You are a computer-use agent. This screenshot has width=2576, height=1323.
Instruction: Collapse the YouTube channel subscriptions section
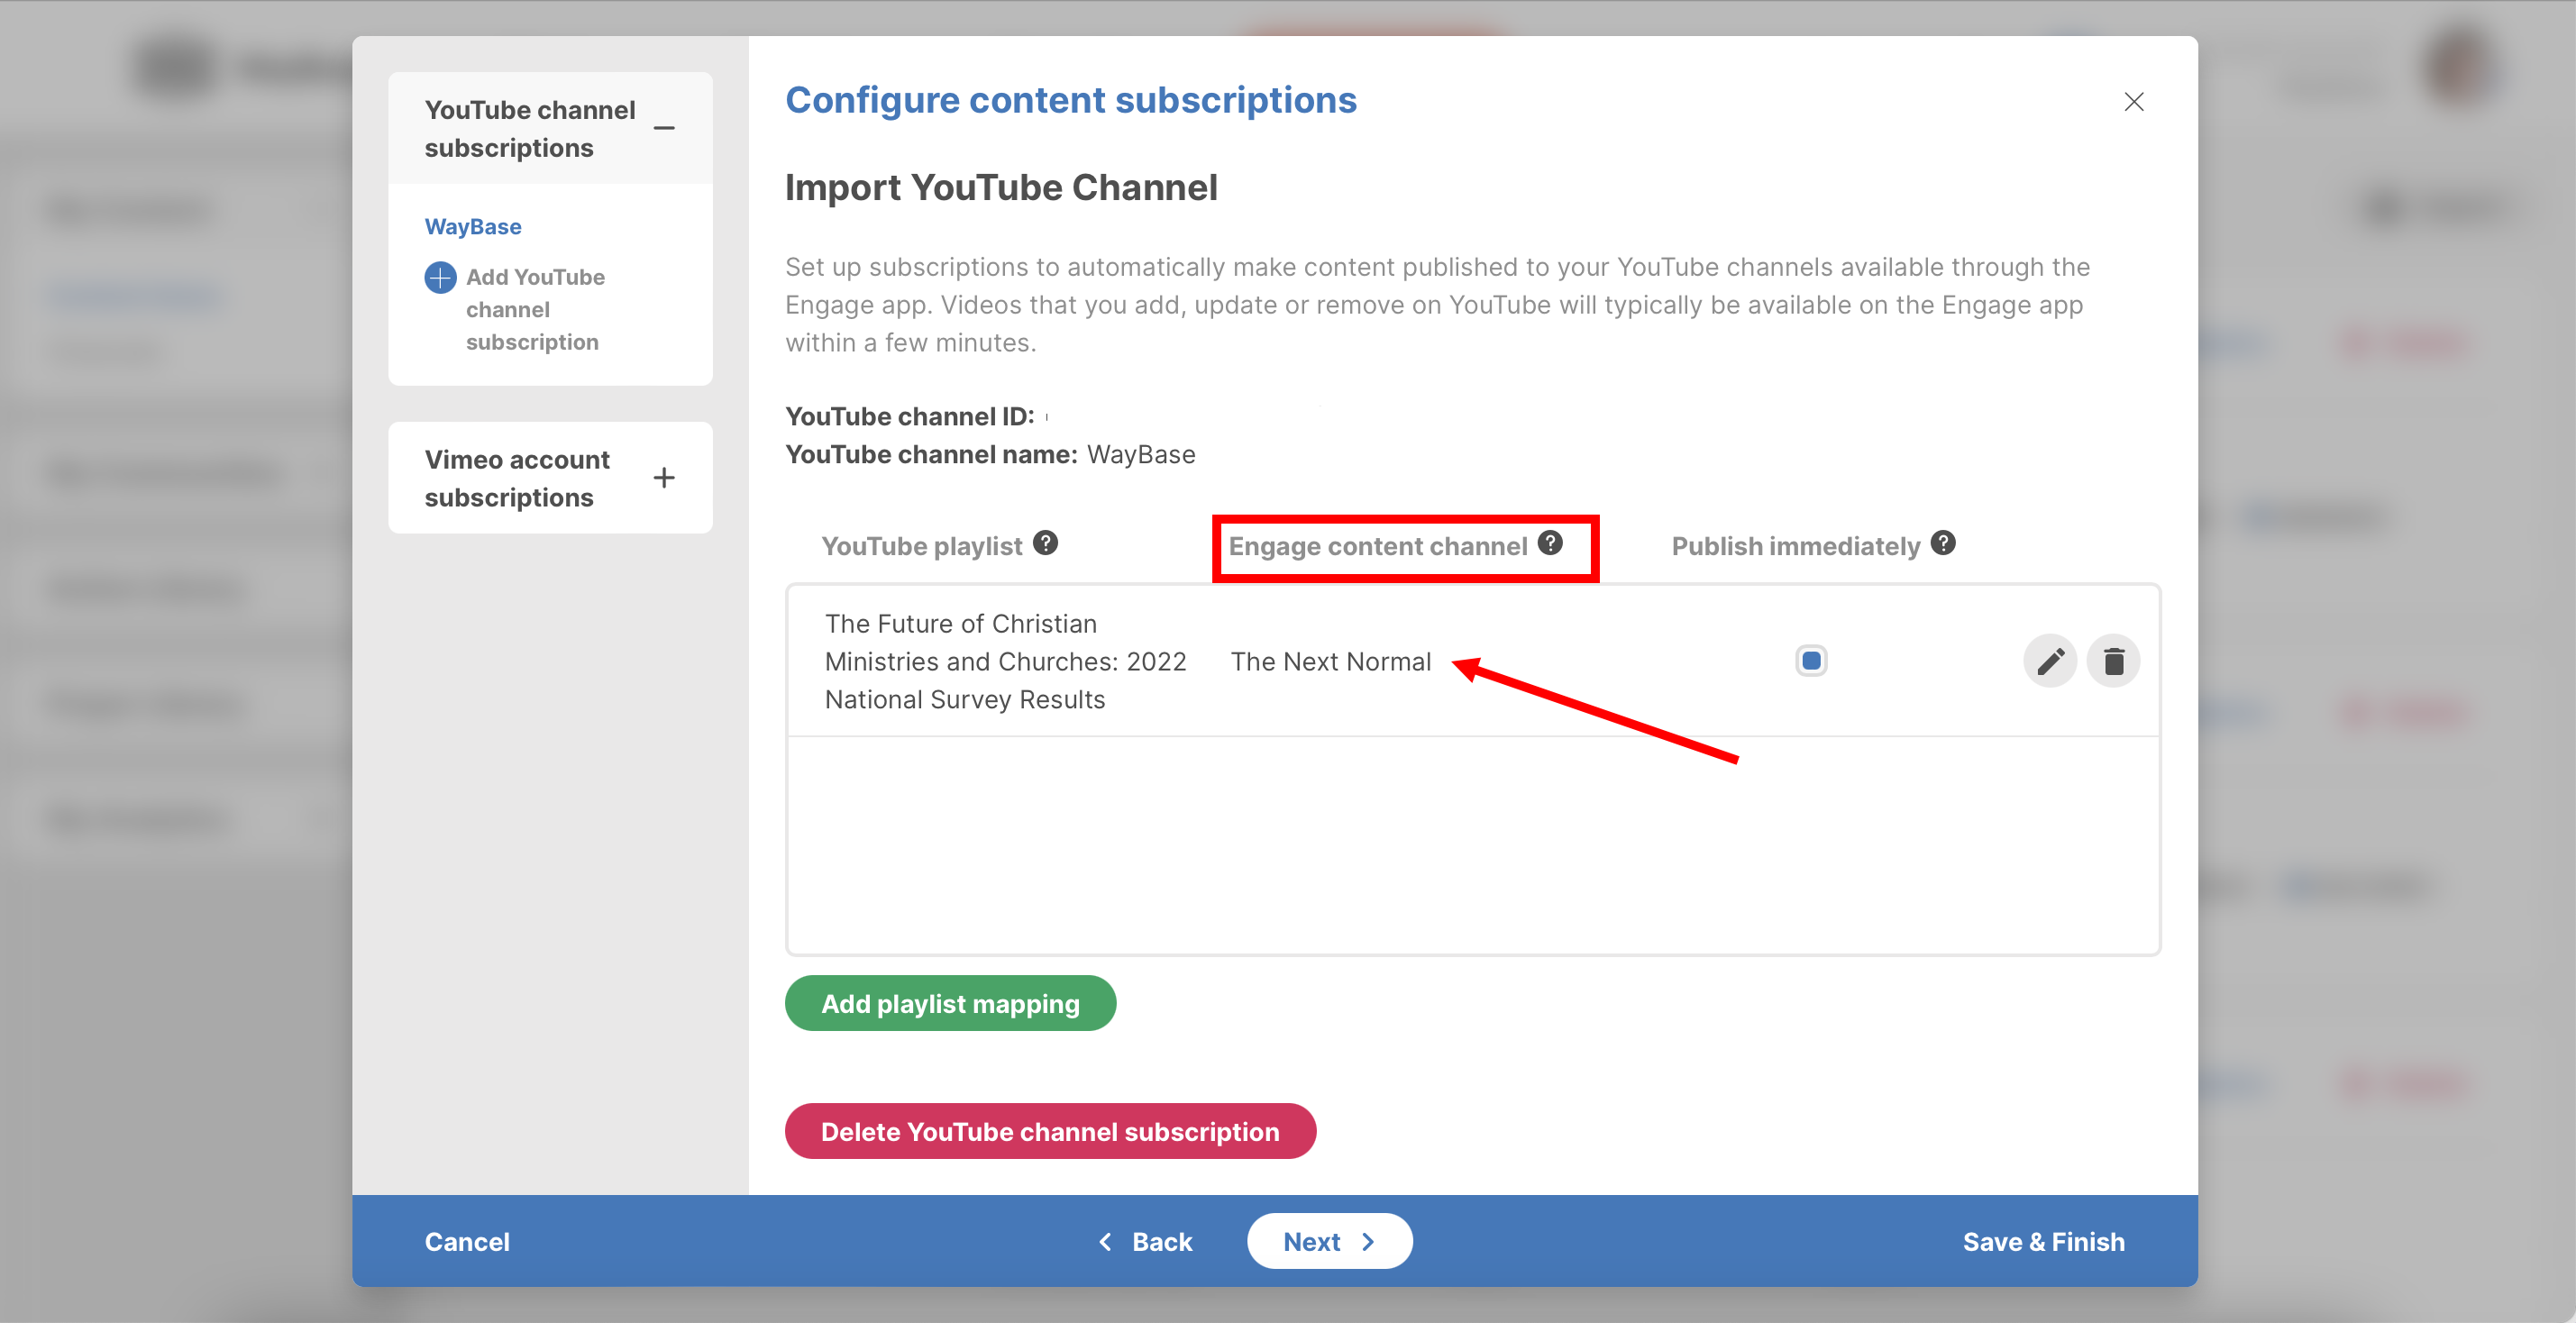pyautogui.click(x=664, y=128)
